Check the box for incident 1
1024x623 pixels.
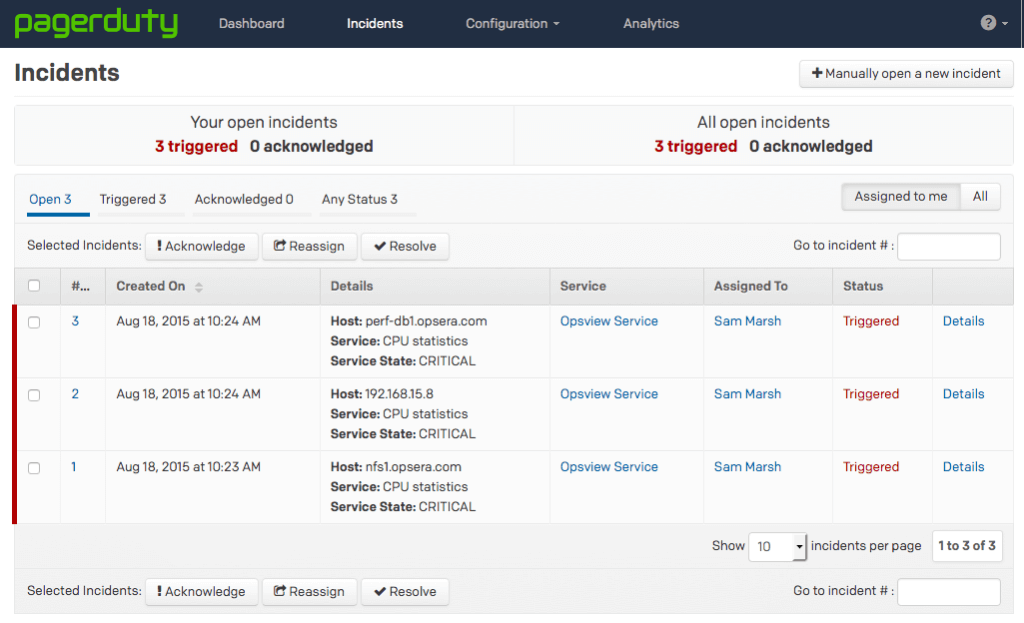point(34,468)
